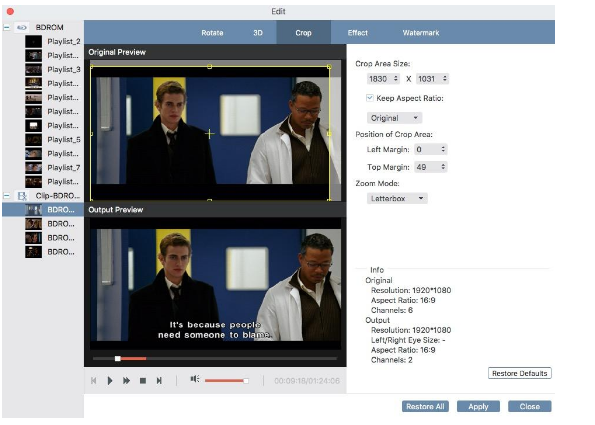Select the BDROM root tree label
Viewport: 595px width, 425px height.
click(x=49, y=27)
